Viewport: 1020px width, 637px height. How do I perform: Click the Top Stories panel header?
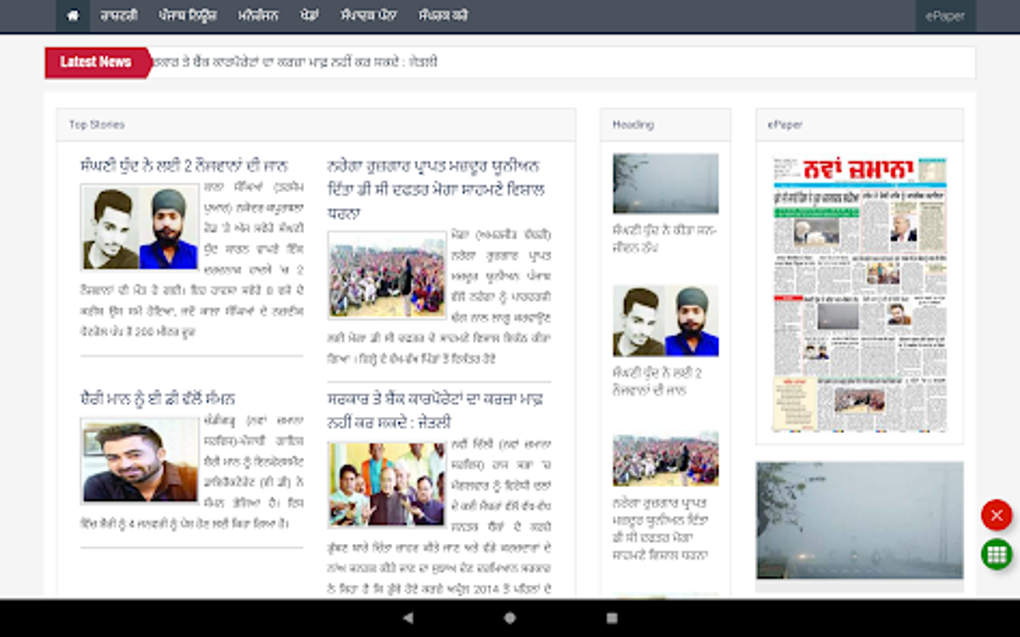pos(316,124)
